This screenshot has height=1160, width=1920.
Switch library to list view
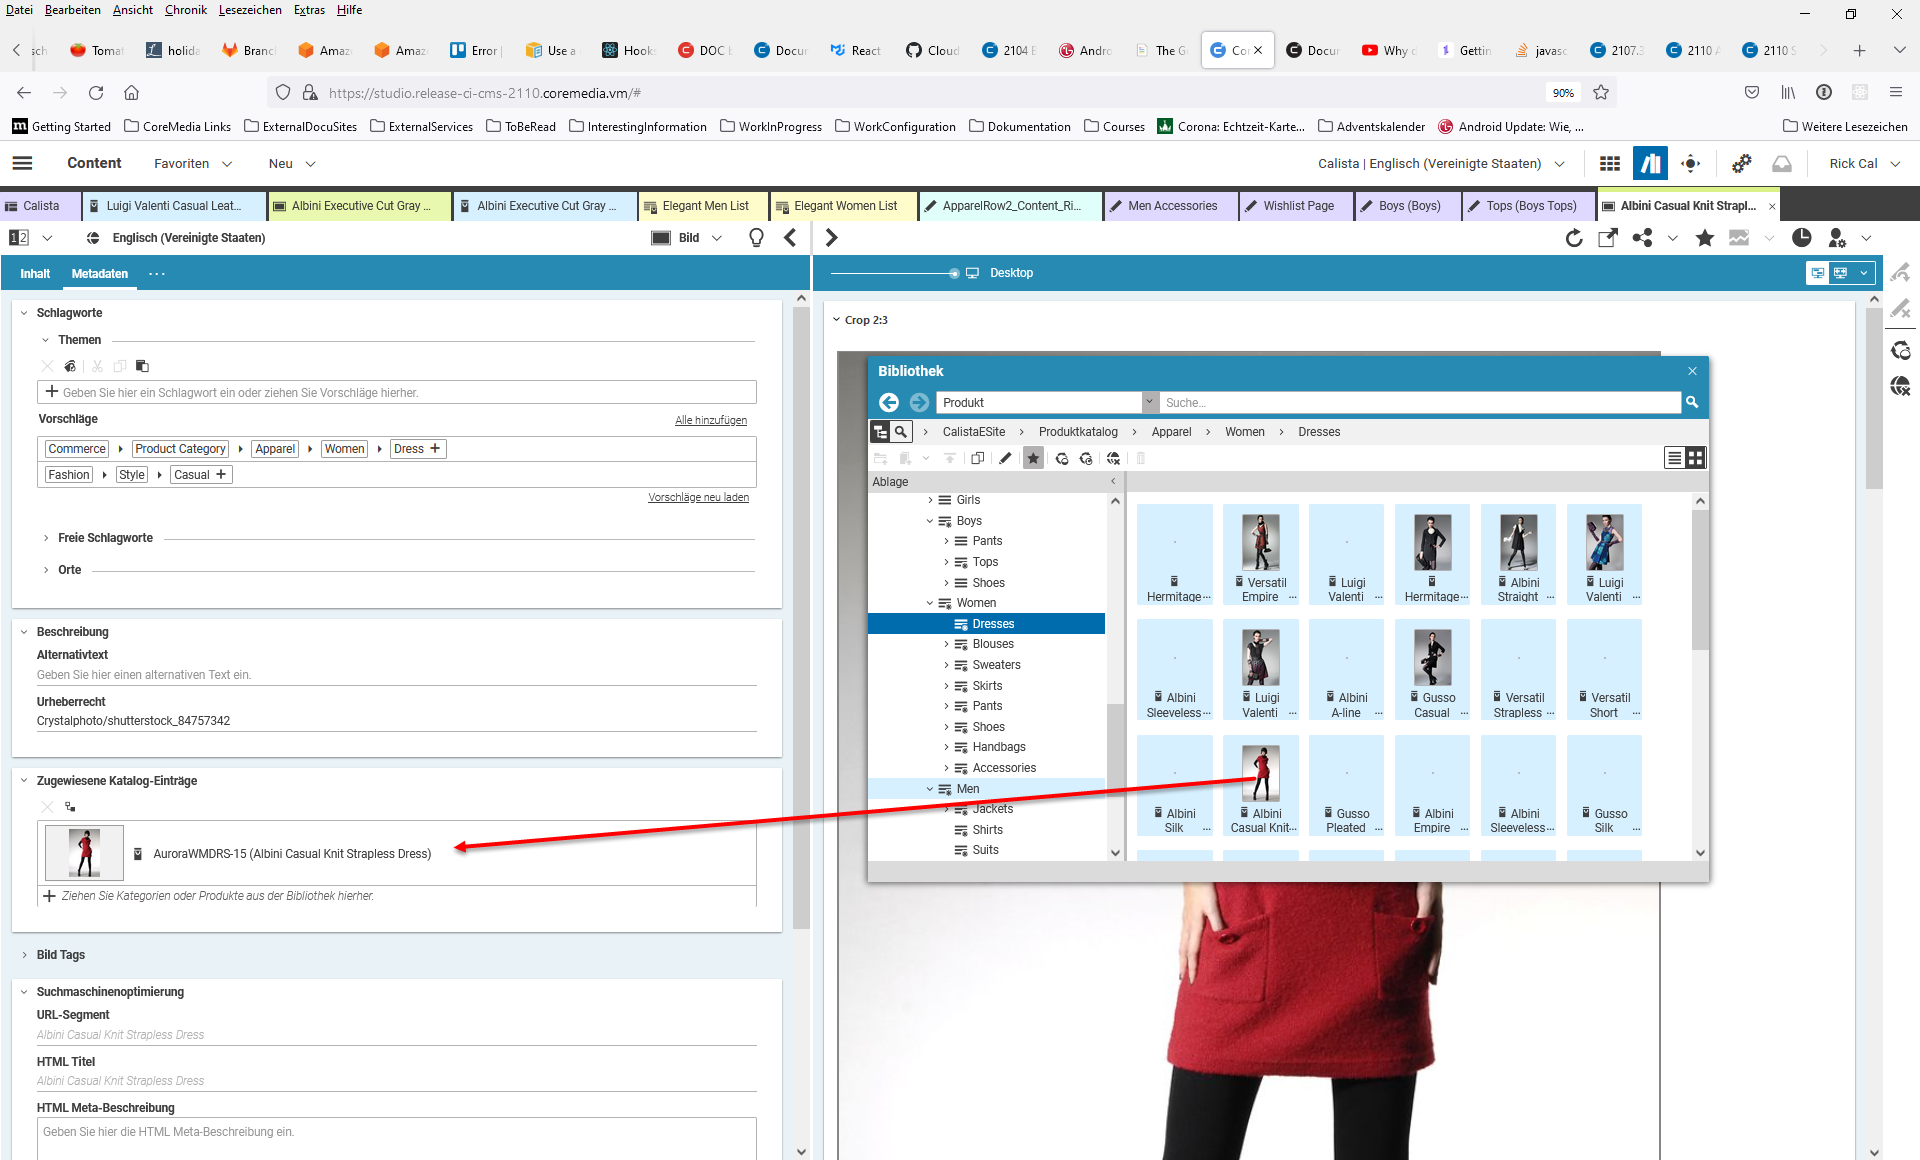(x=1674, y=458)
